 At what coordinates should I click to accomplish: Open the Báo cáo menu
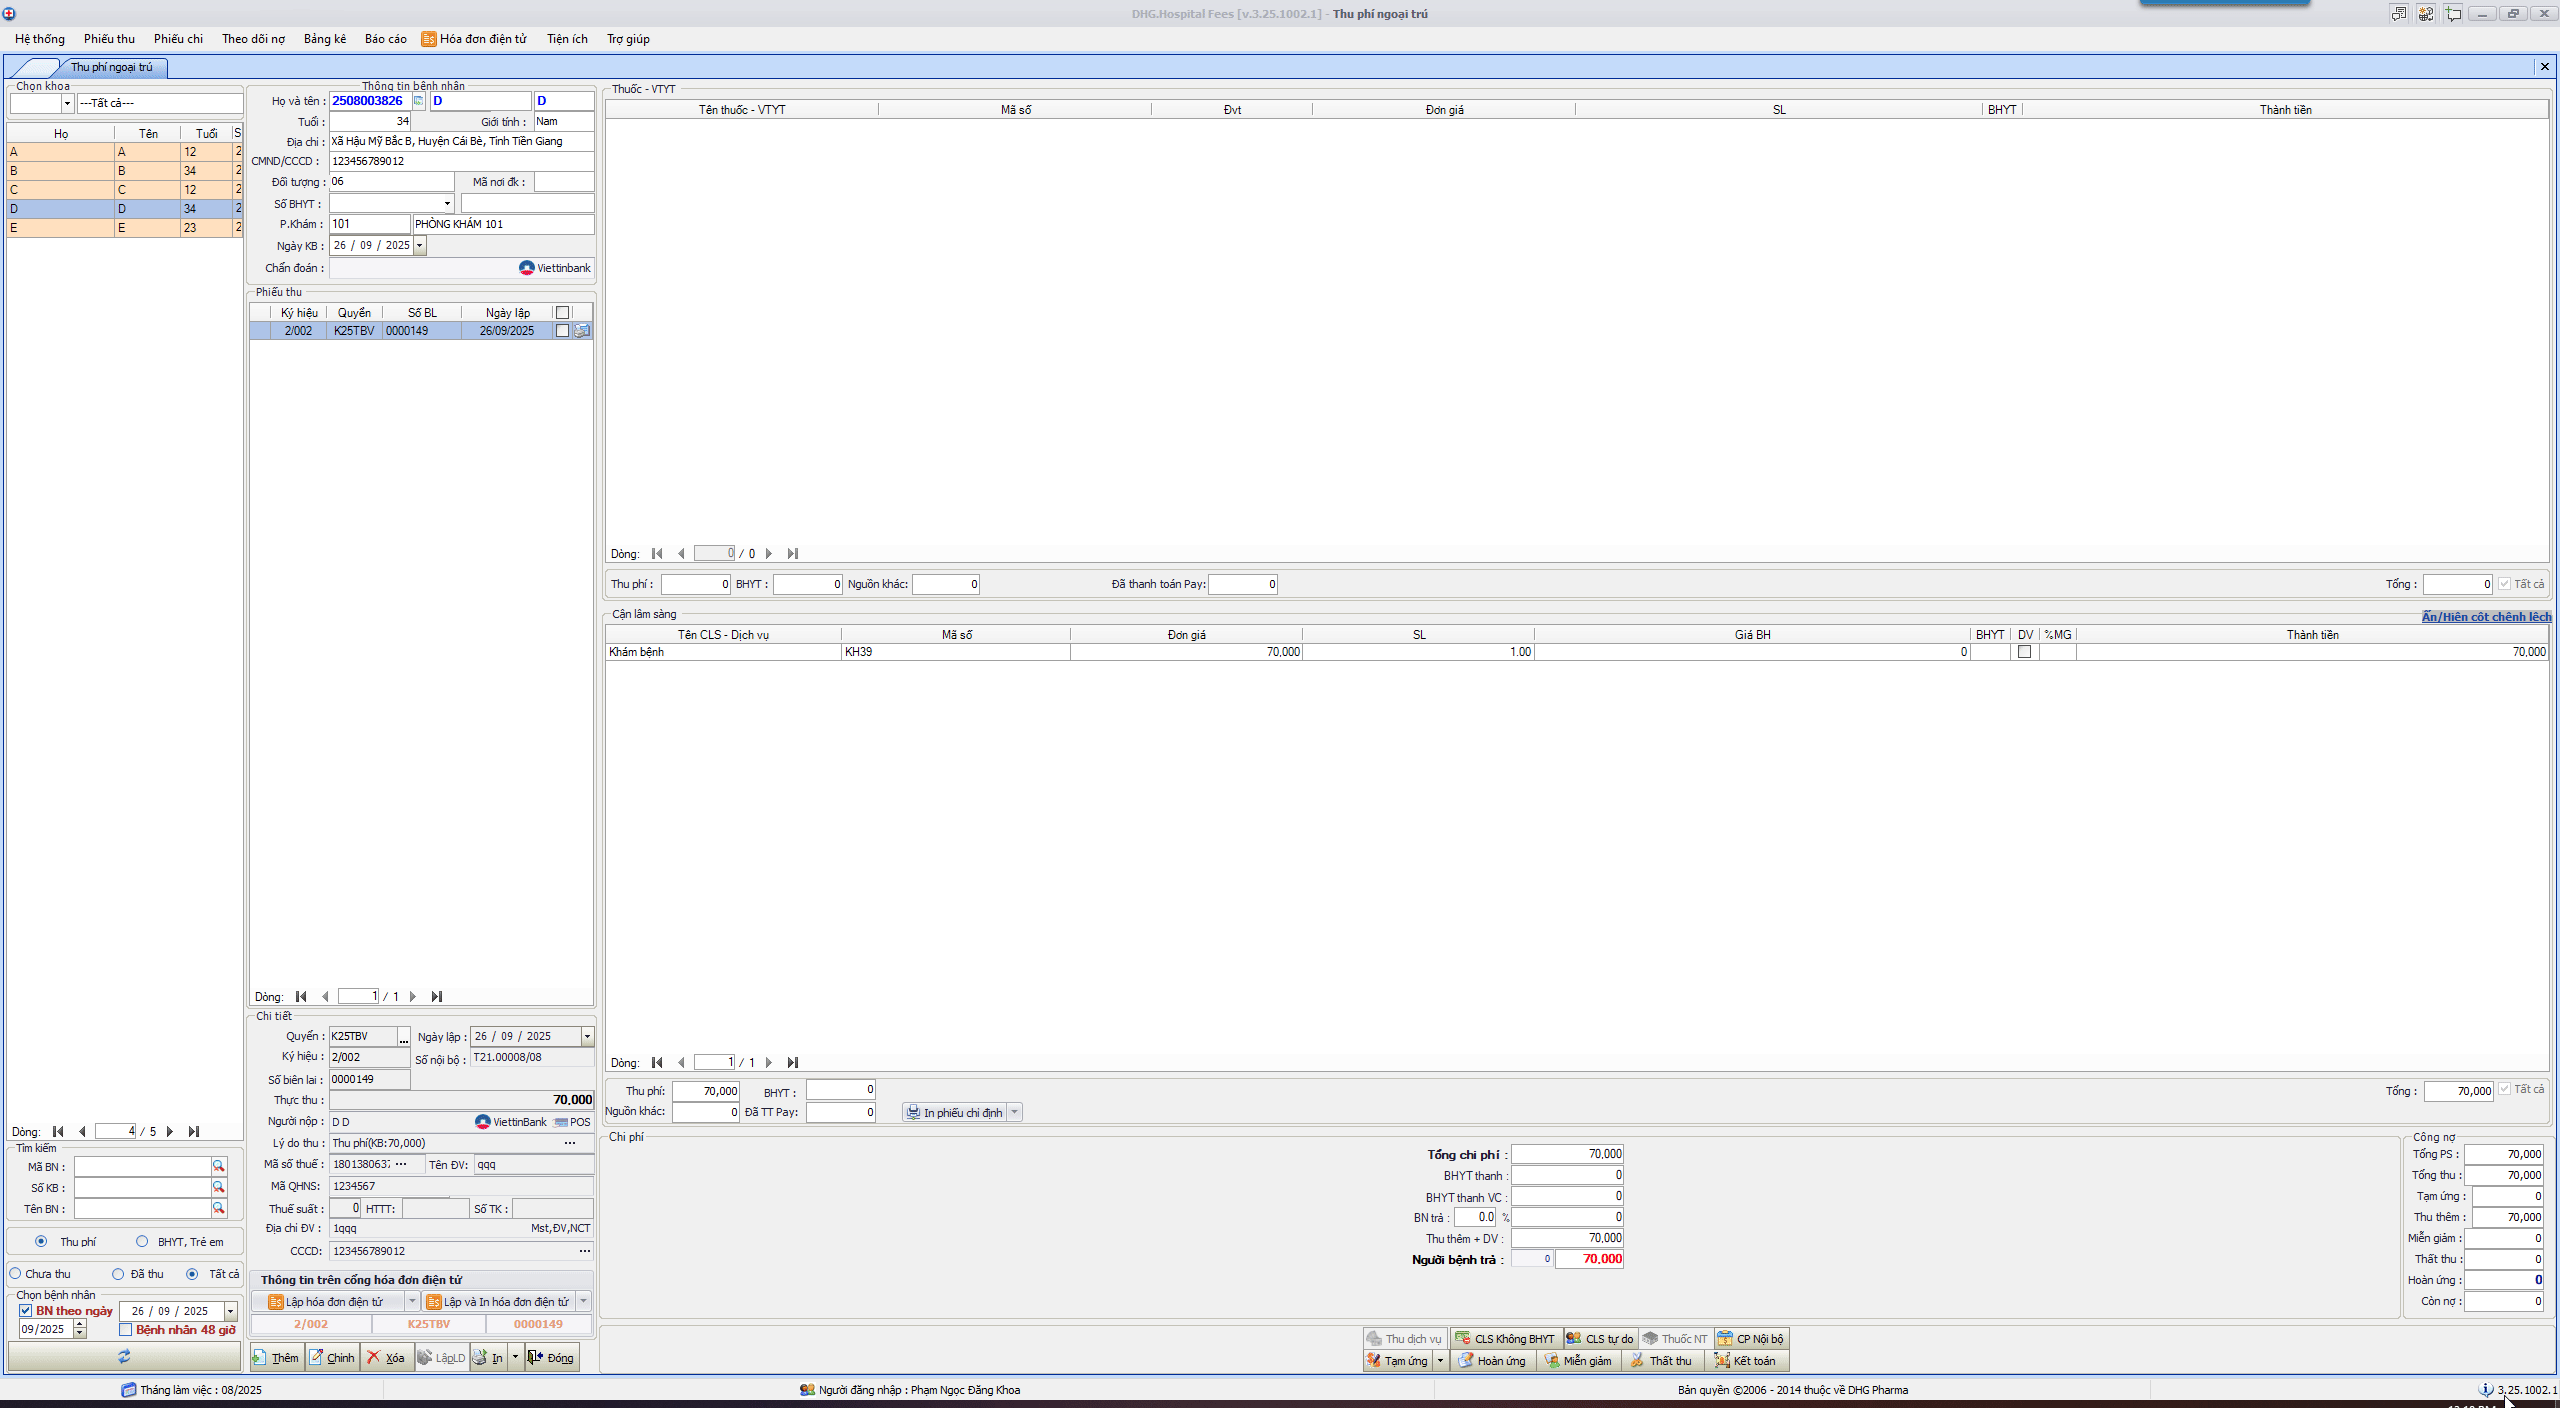click(x=385, y=39)
